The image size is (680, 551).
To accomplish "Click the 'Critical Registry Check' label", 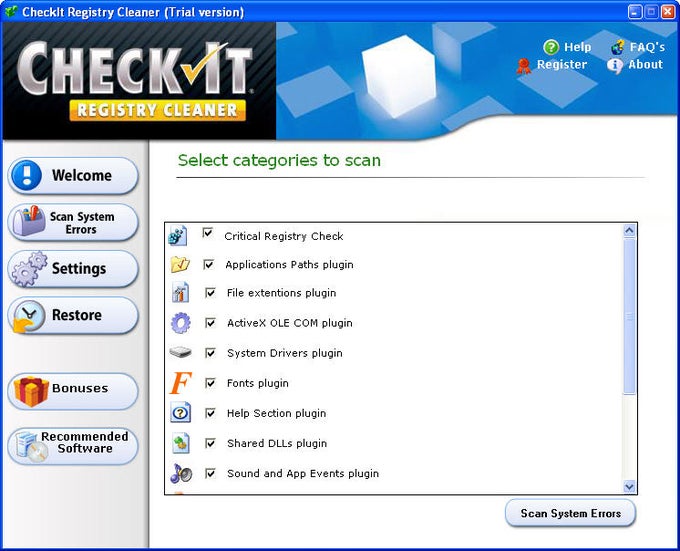I will [284, 236].
